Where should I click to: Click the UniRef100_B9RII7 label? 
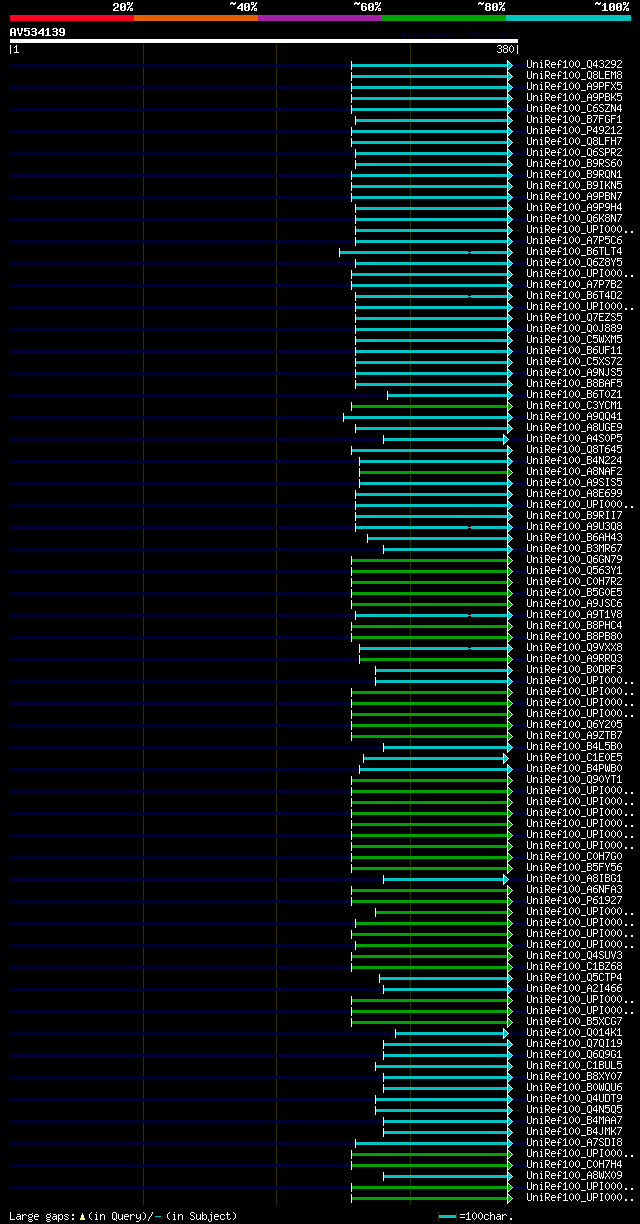(574, 515)
